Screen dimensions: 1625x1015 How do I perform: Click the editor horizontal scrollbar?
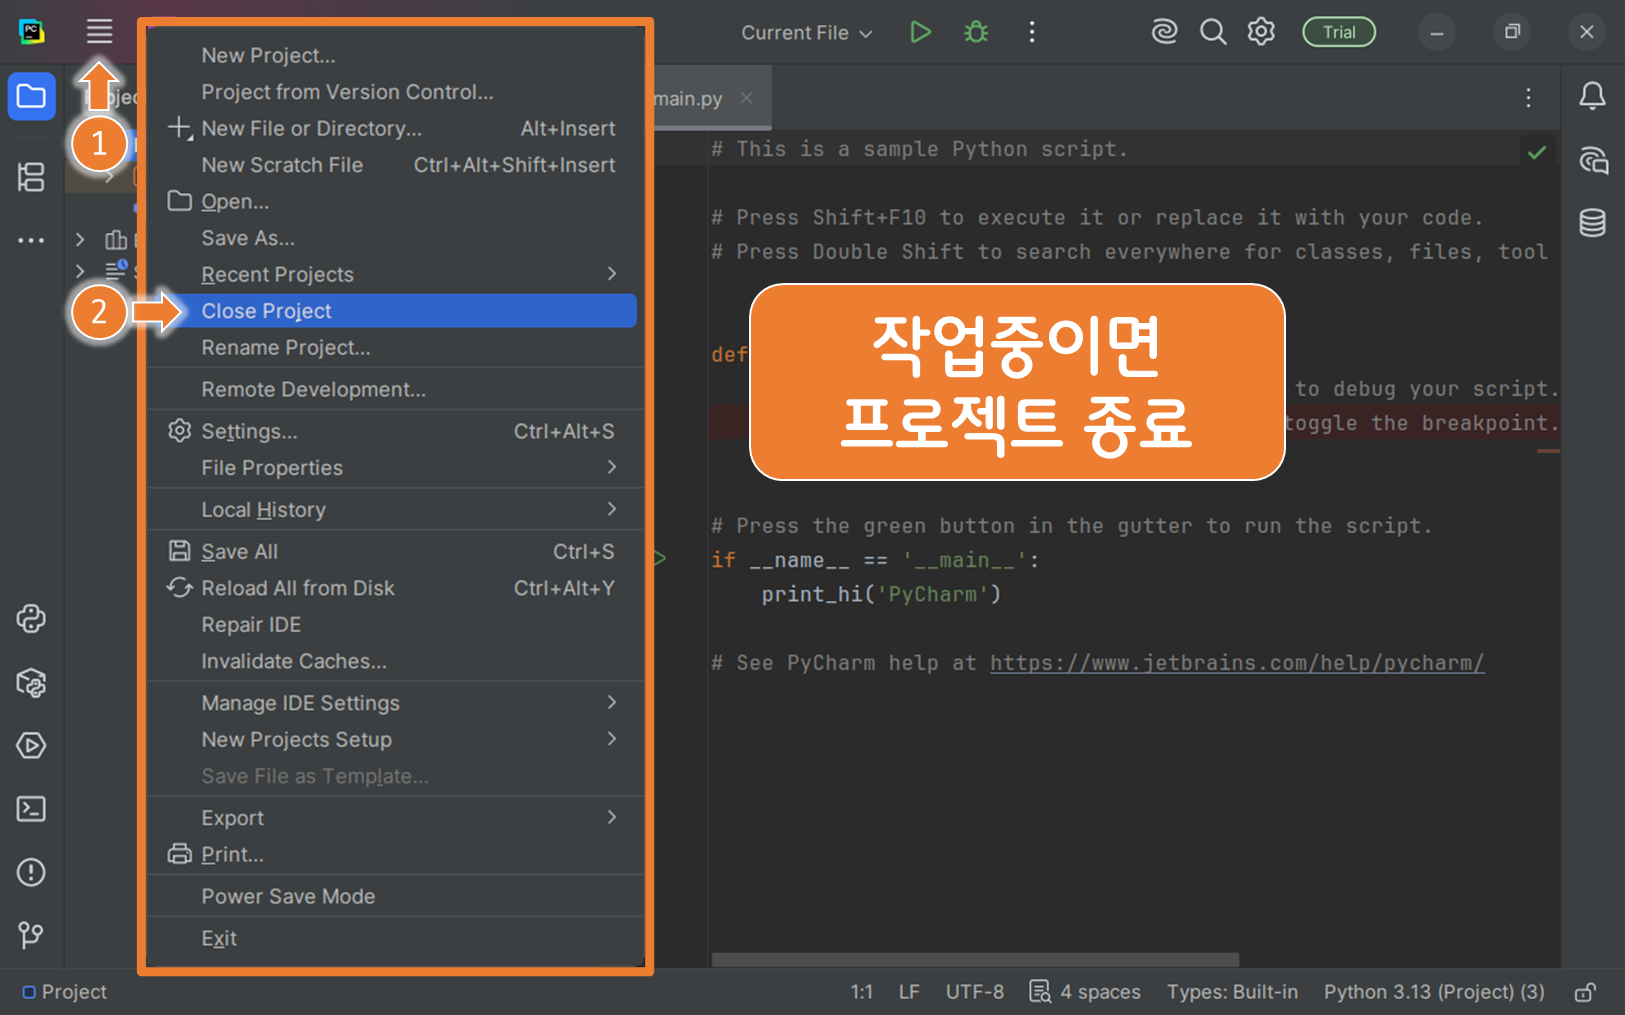[975, 960]
